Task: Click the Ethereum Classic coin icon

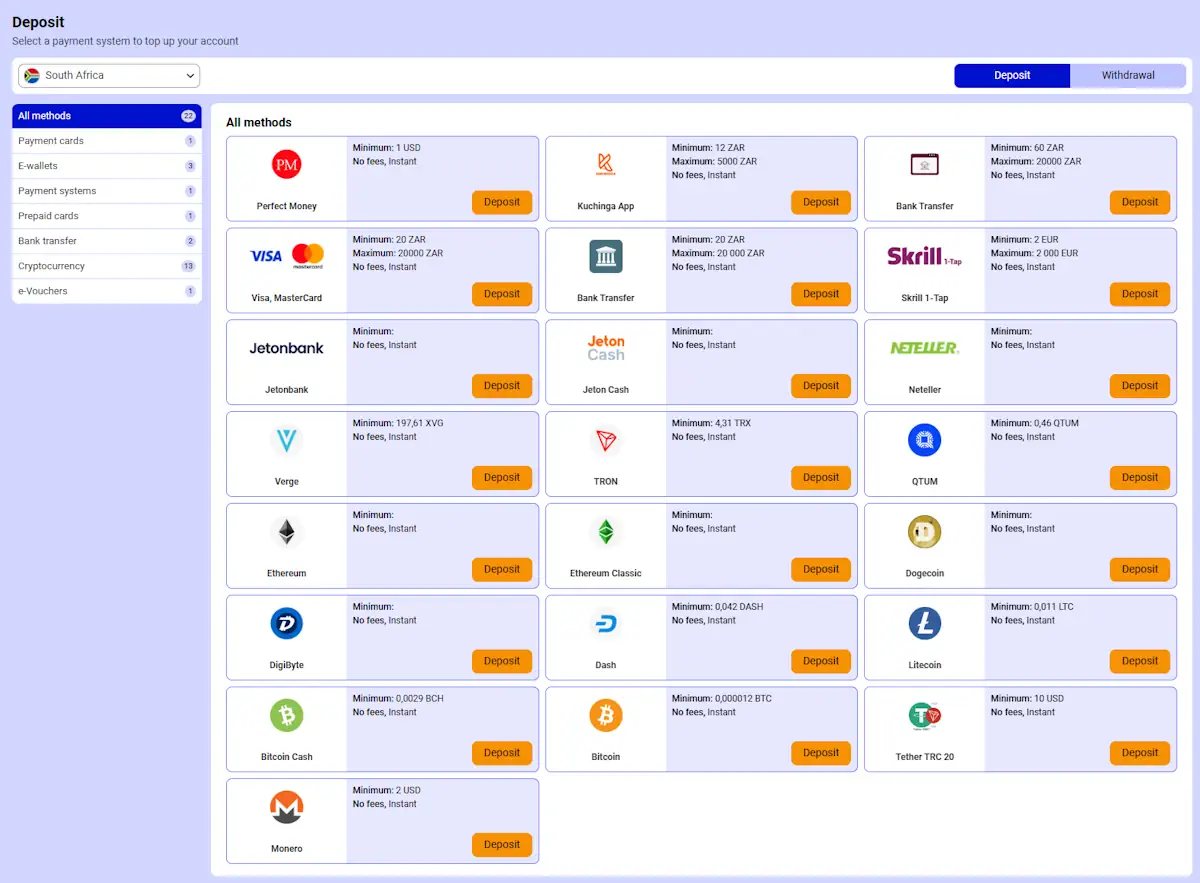Action: point(605,532)
